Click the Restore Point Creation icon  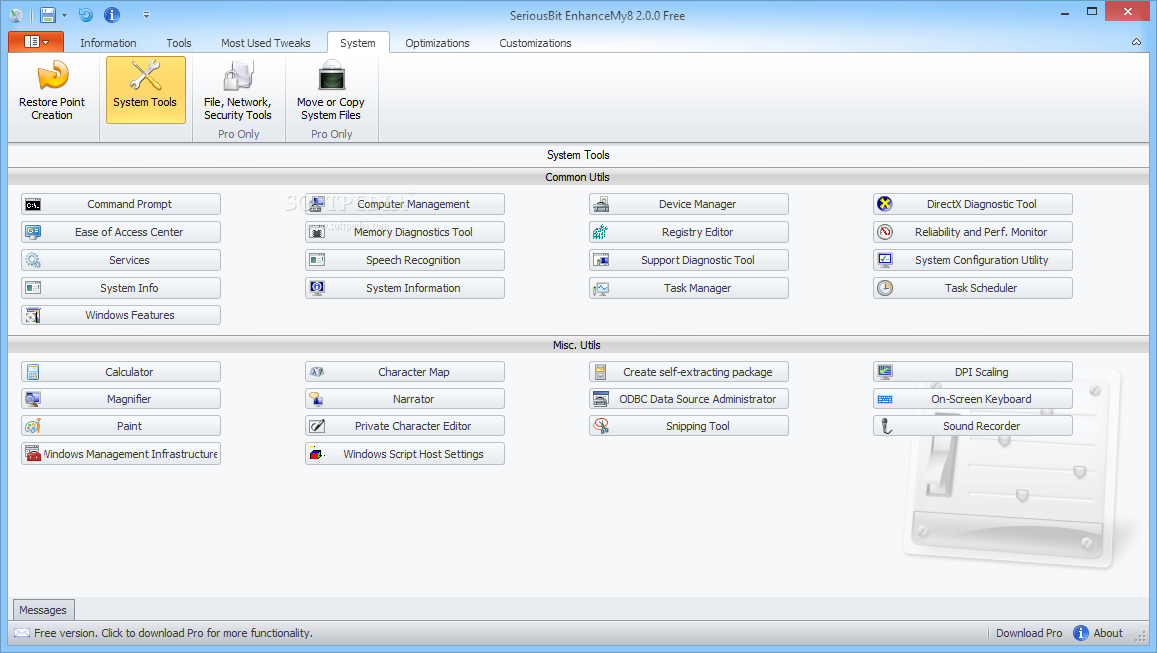click(x=52, y=75)
